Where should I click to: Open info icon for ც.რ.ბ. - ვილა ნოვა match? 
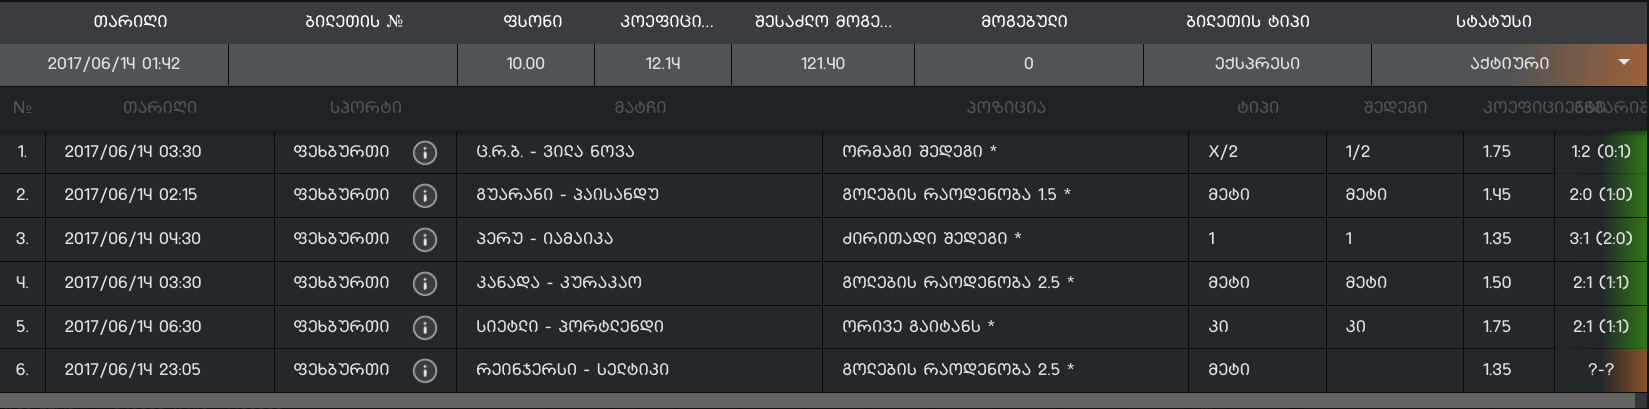[425, 152]
